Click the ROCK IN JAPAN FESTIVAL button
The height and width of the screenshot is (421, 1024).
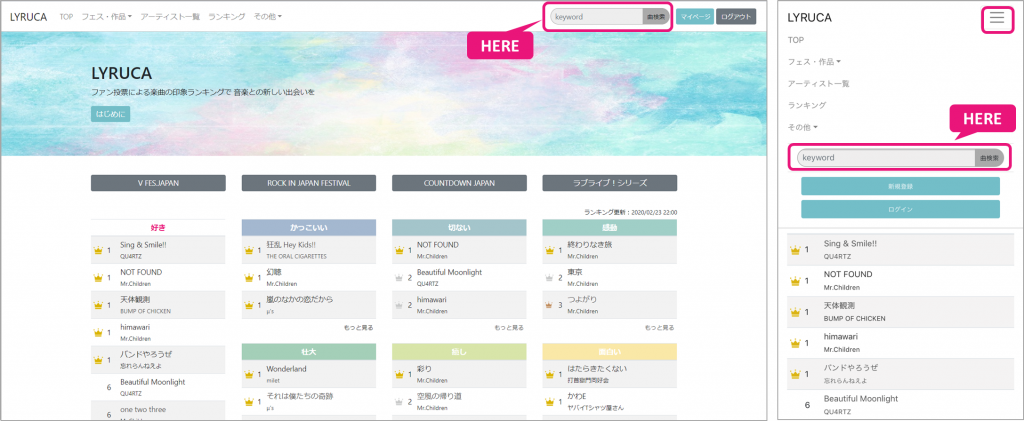pos(309,183)
